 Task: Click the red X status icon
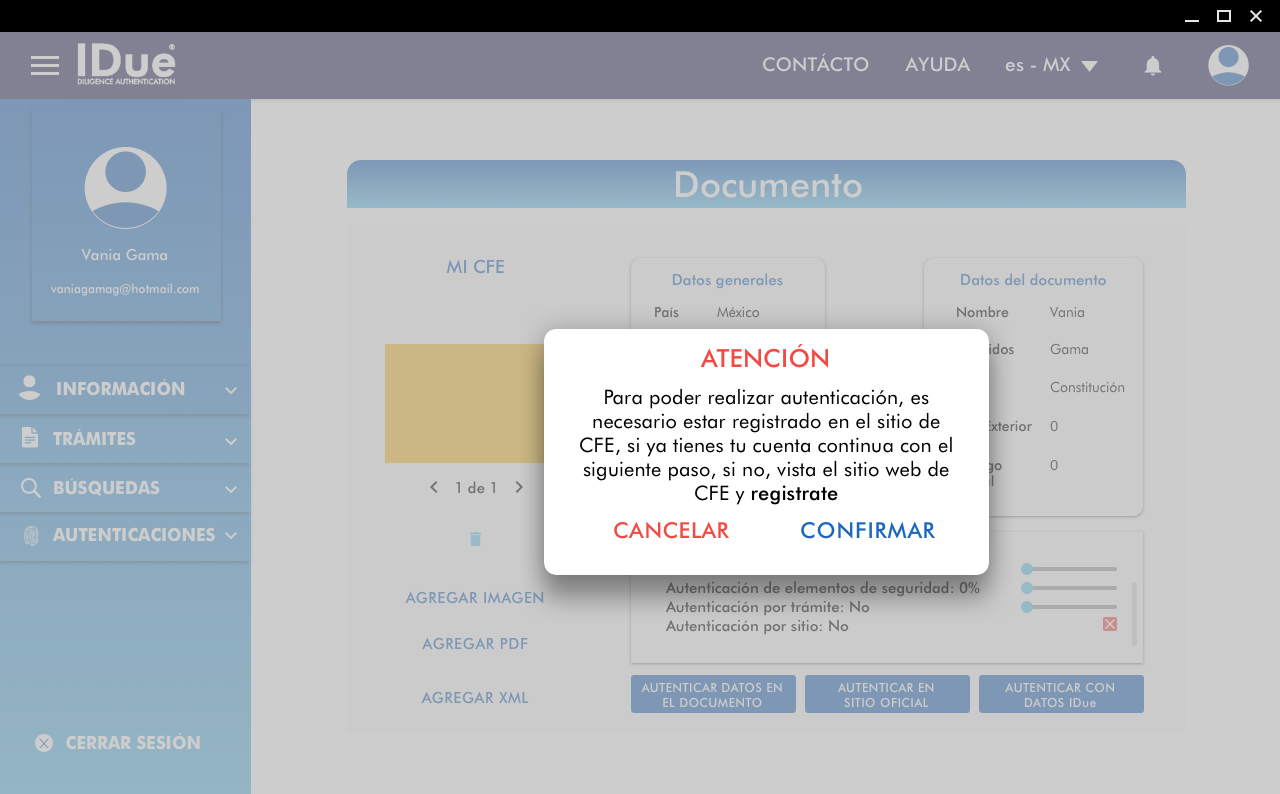pos(1110,624)
